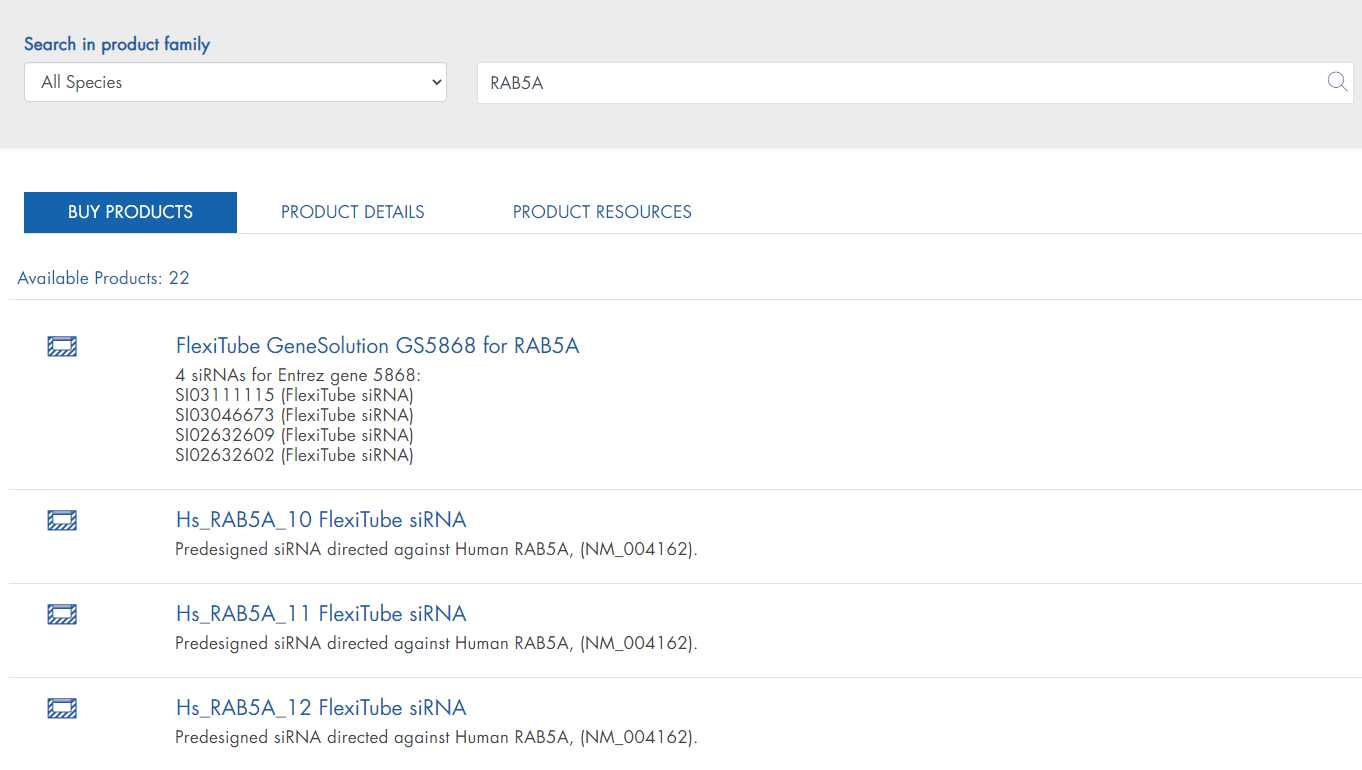Open FlexiTube GeneSolution GS5868 for RAB5A
The height and width of the screenshot is (770, 1362).
[x=377, y=346]
